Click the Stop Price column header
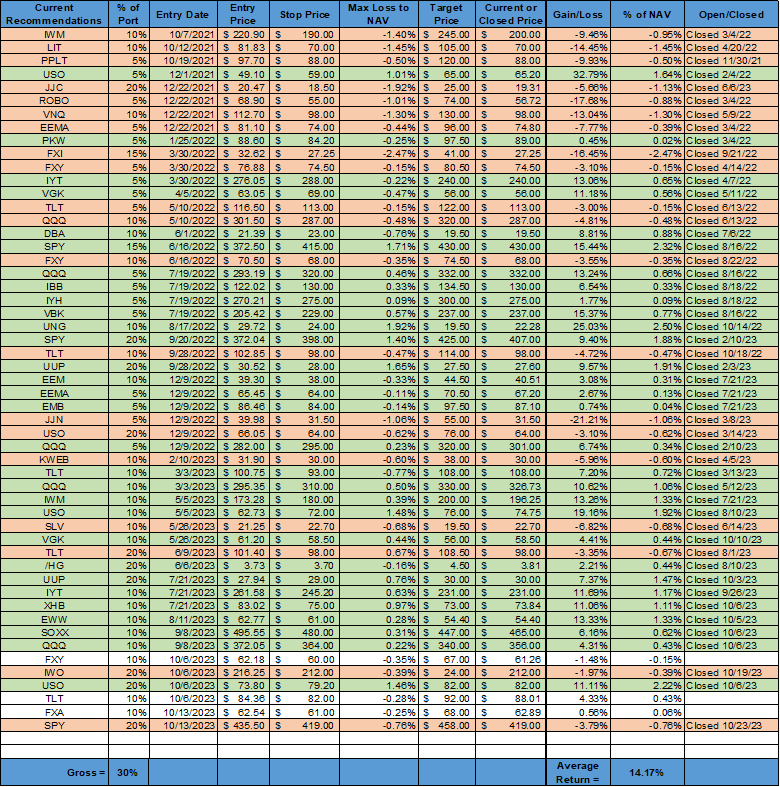 (304, 14)
